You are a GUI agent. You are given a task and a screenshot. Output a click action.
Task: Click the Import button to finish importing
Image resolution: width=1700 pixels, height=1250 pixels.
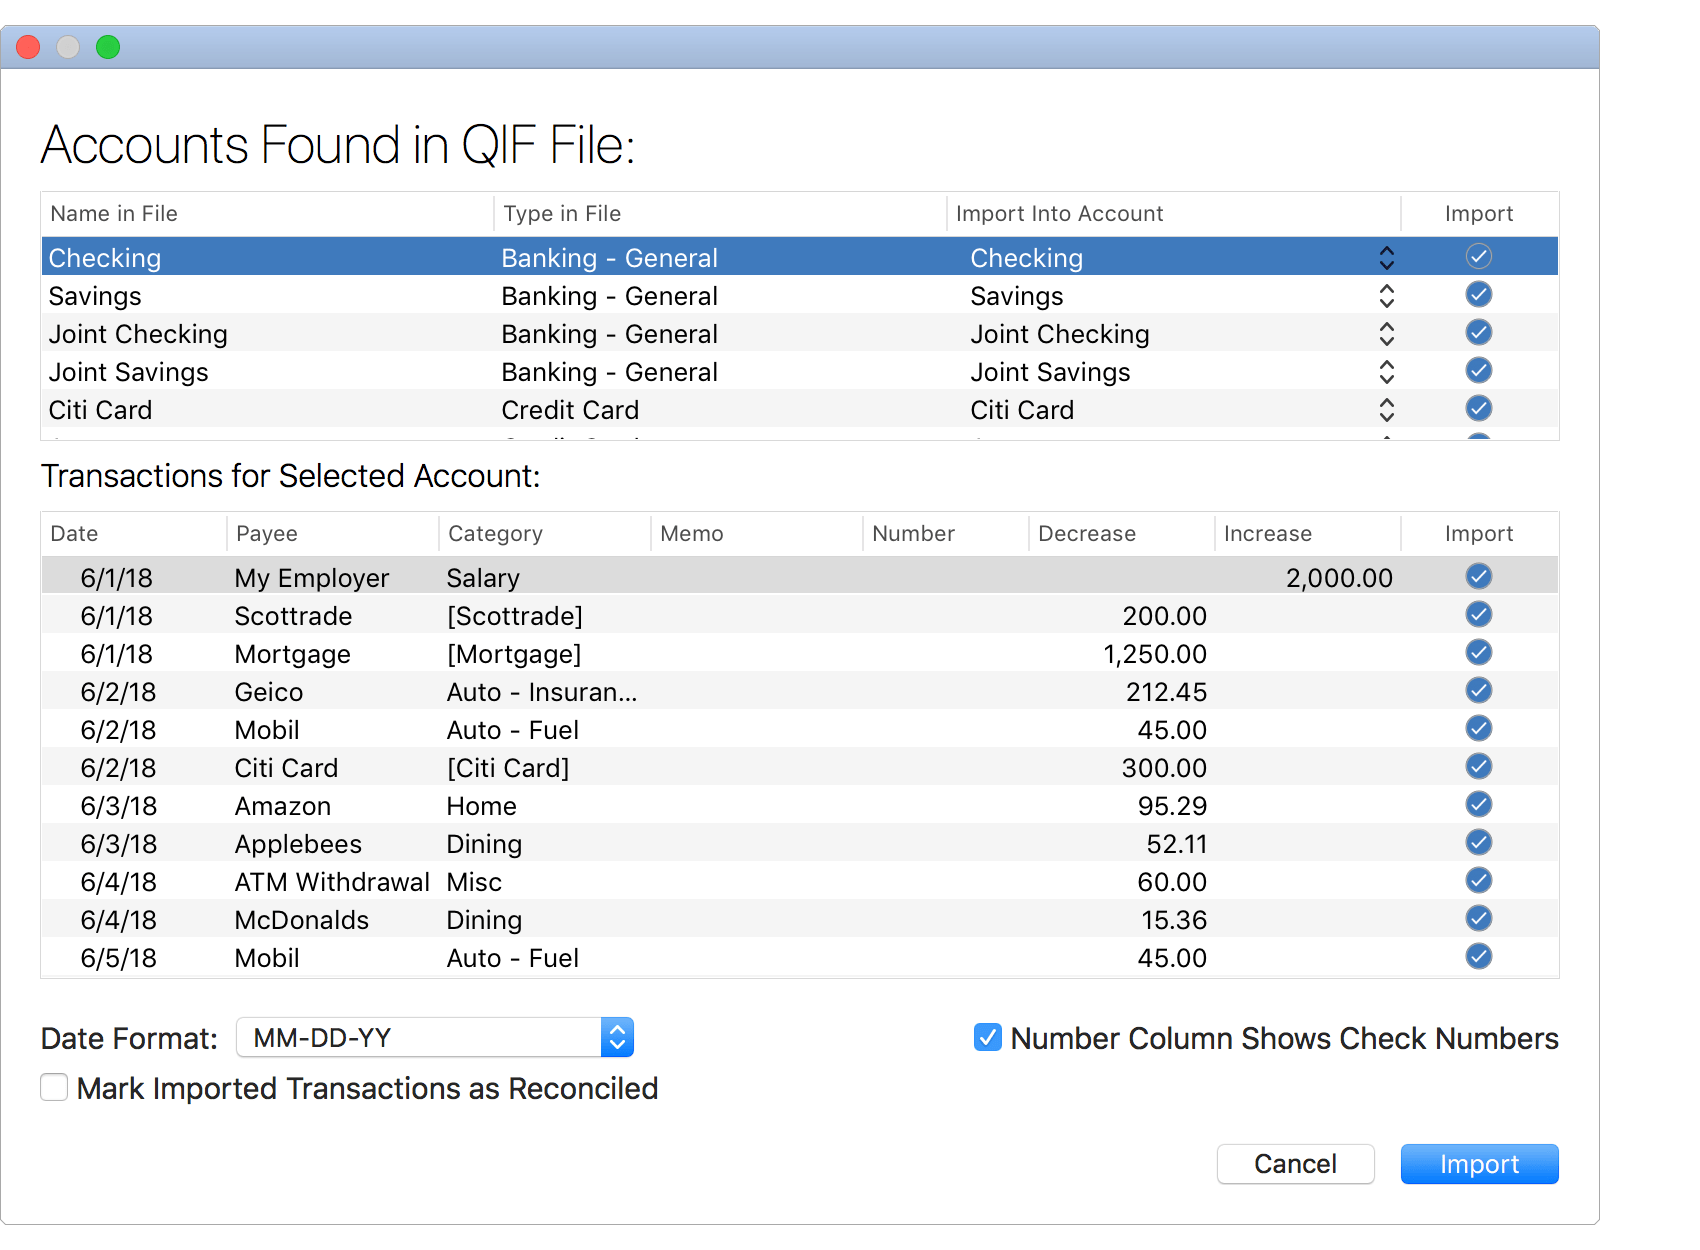(x=1479, y=1164)
